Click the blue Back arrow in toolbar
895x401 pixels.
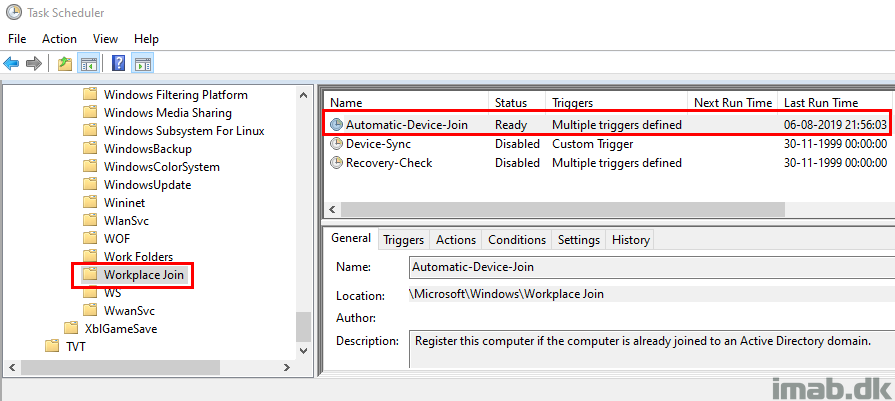point(11,63)
